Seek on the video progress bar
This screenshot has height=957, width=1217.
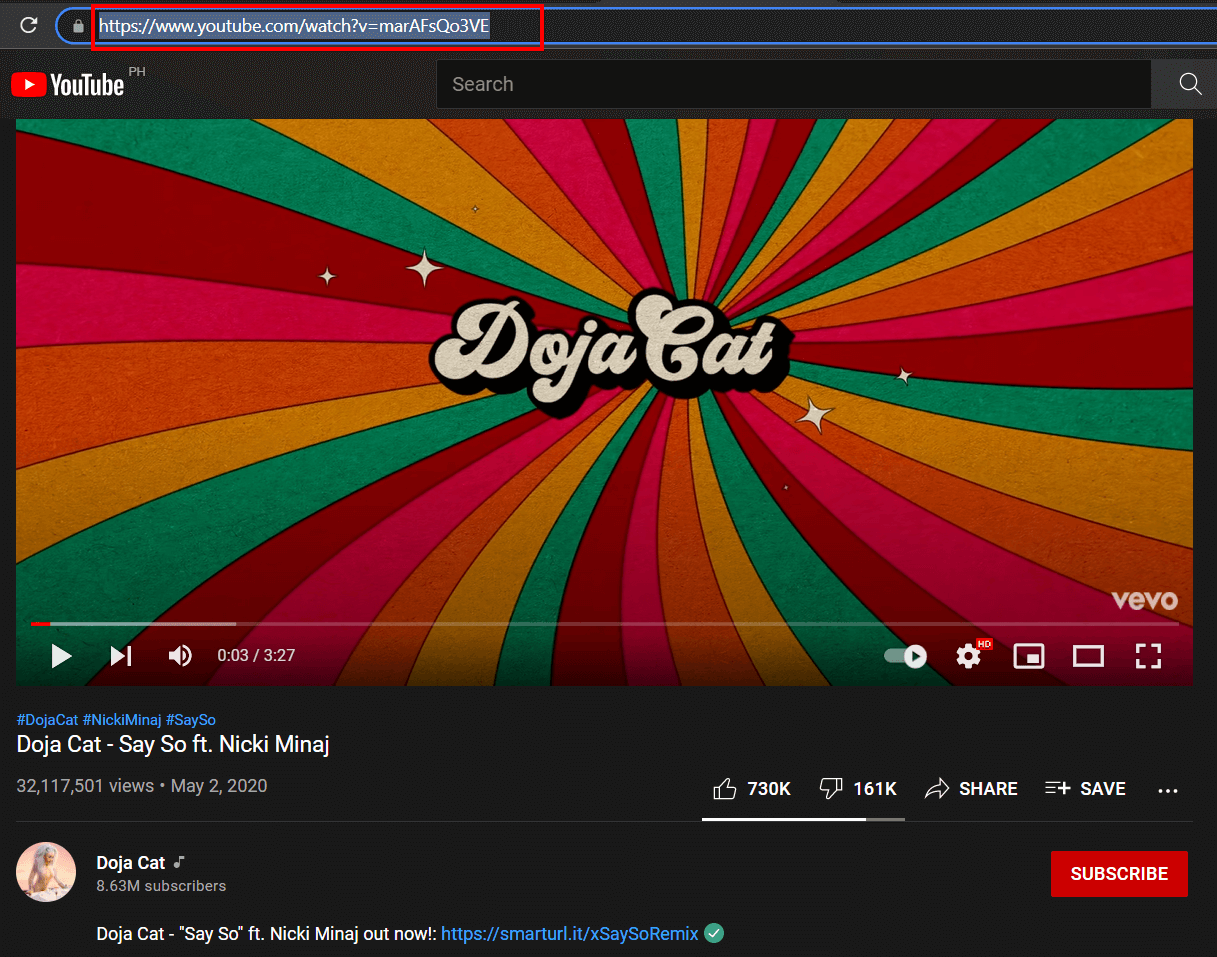click(604, 624)
